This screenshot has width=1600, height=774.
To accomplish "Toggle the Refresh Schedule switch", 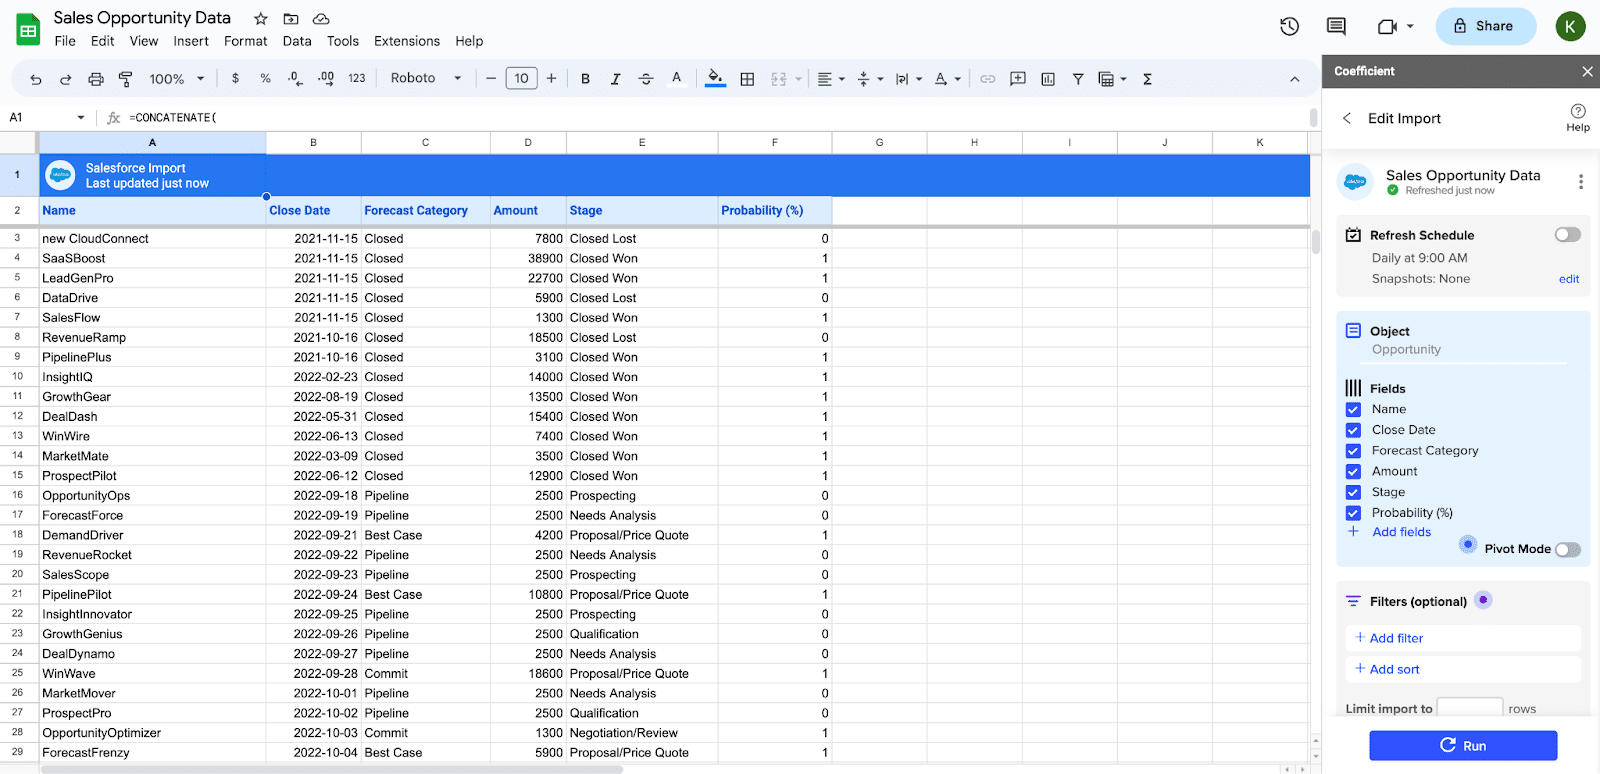I will (1567, 235).
